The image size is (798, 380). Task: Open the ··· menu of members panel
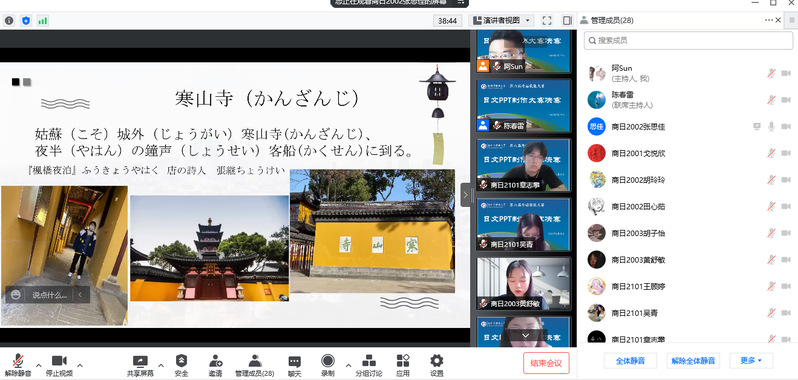768,20
